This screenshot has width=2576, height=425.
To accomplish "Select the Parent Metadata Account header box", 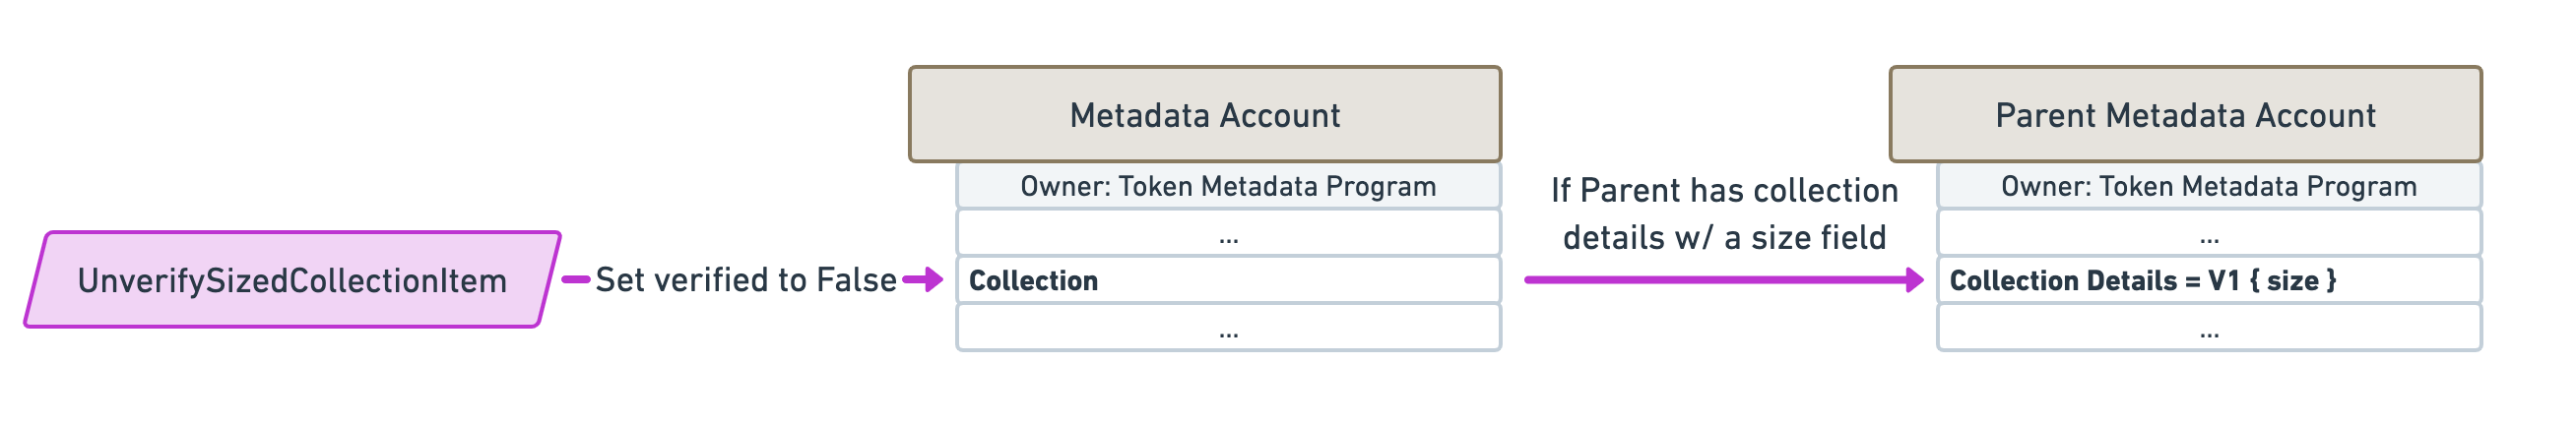I will (x=2186, y=114).
